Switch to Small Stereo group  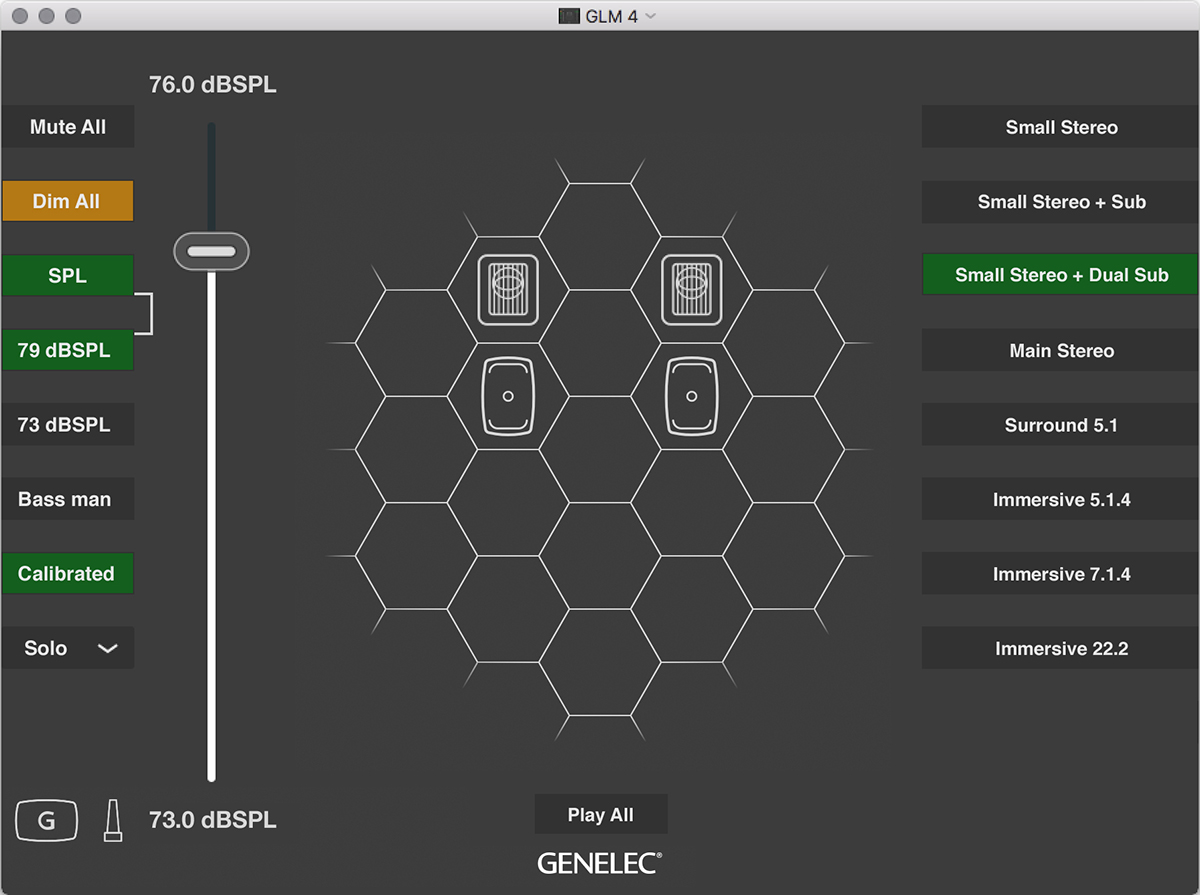pos(1061,127)
